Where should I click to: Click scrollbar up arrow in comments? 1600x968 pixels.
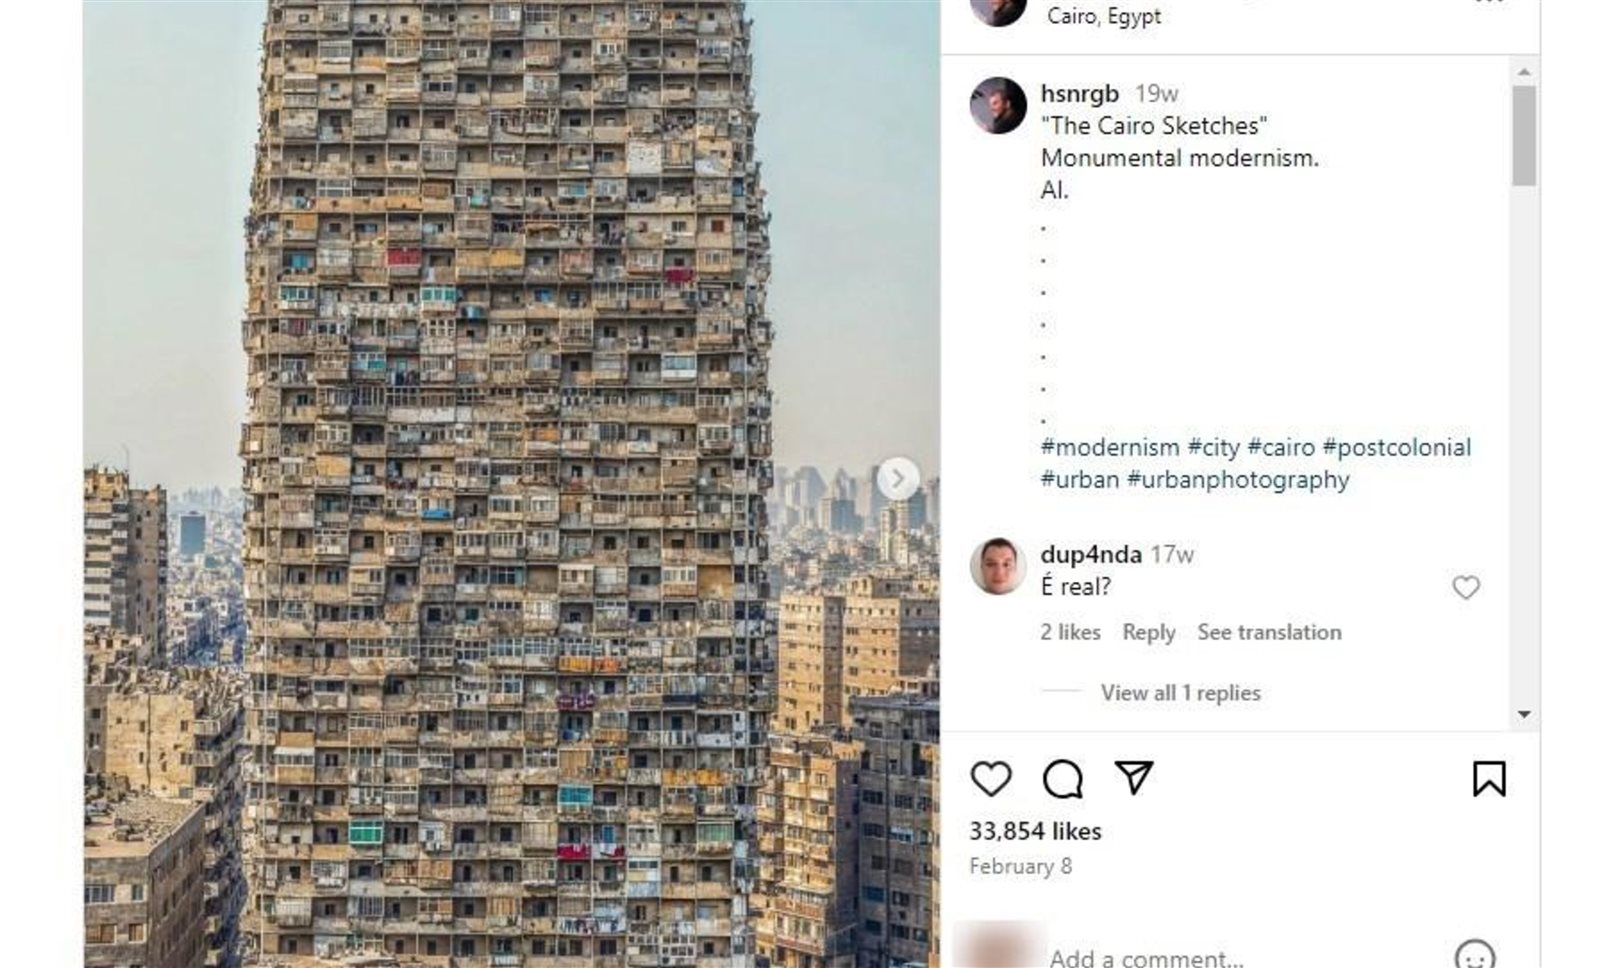pyautogui.click(x=1524, y=72)
